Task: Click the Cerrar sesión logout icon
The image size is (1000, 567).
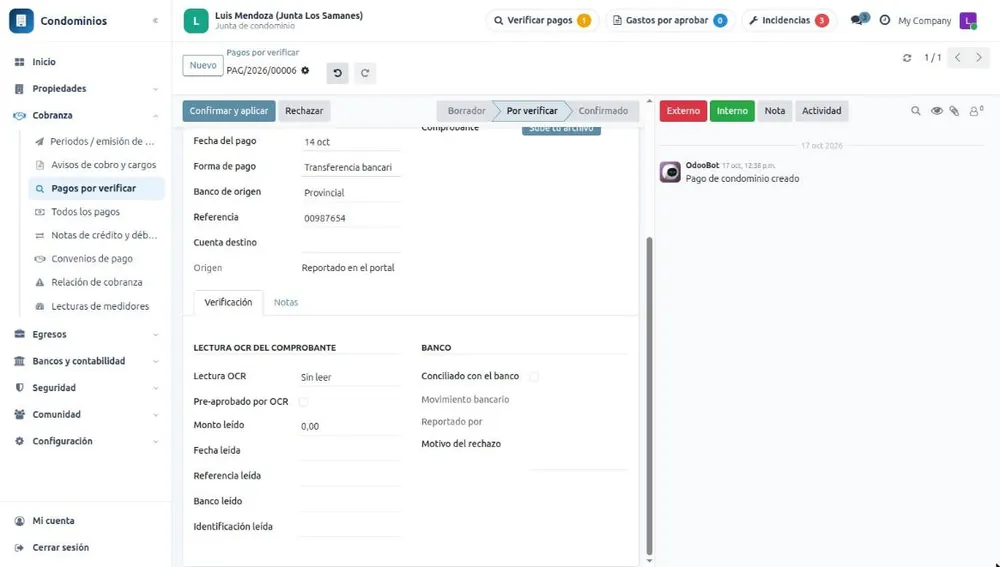Action: point(20,548)
